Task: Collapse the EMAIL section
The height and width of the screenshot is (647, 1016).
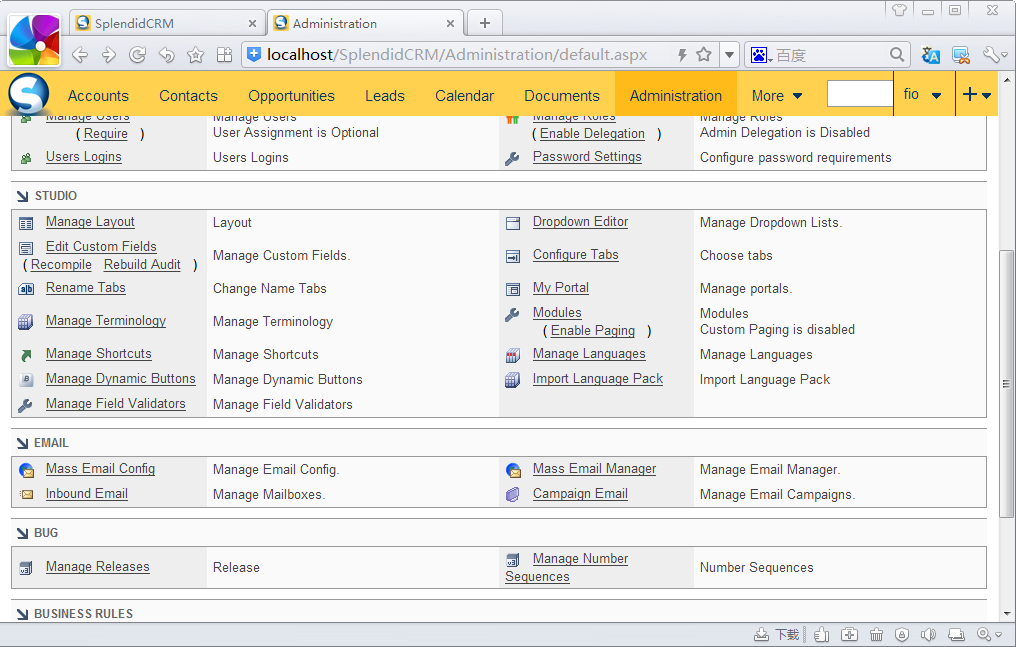Action: coord(23,443)
